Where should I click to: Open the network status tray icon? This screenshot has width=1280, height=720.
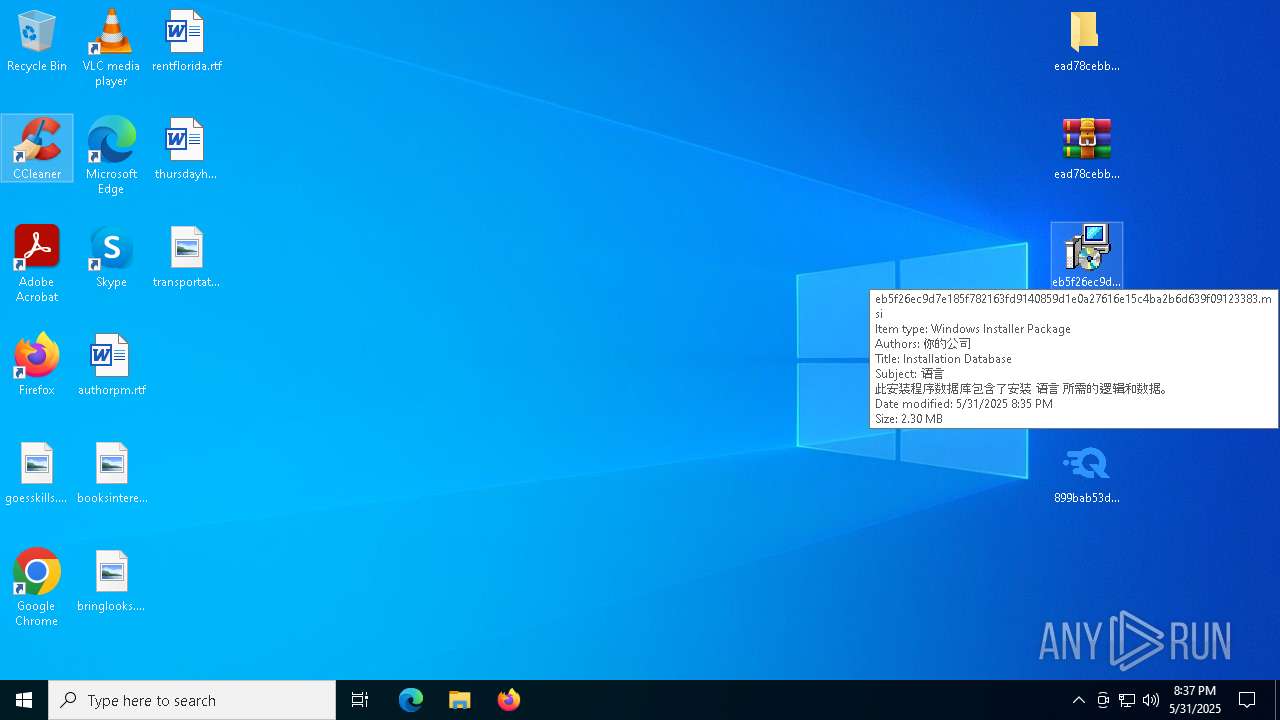[1127, 700]
